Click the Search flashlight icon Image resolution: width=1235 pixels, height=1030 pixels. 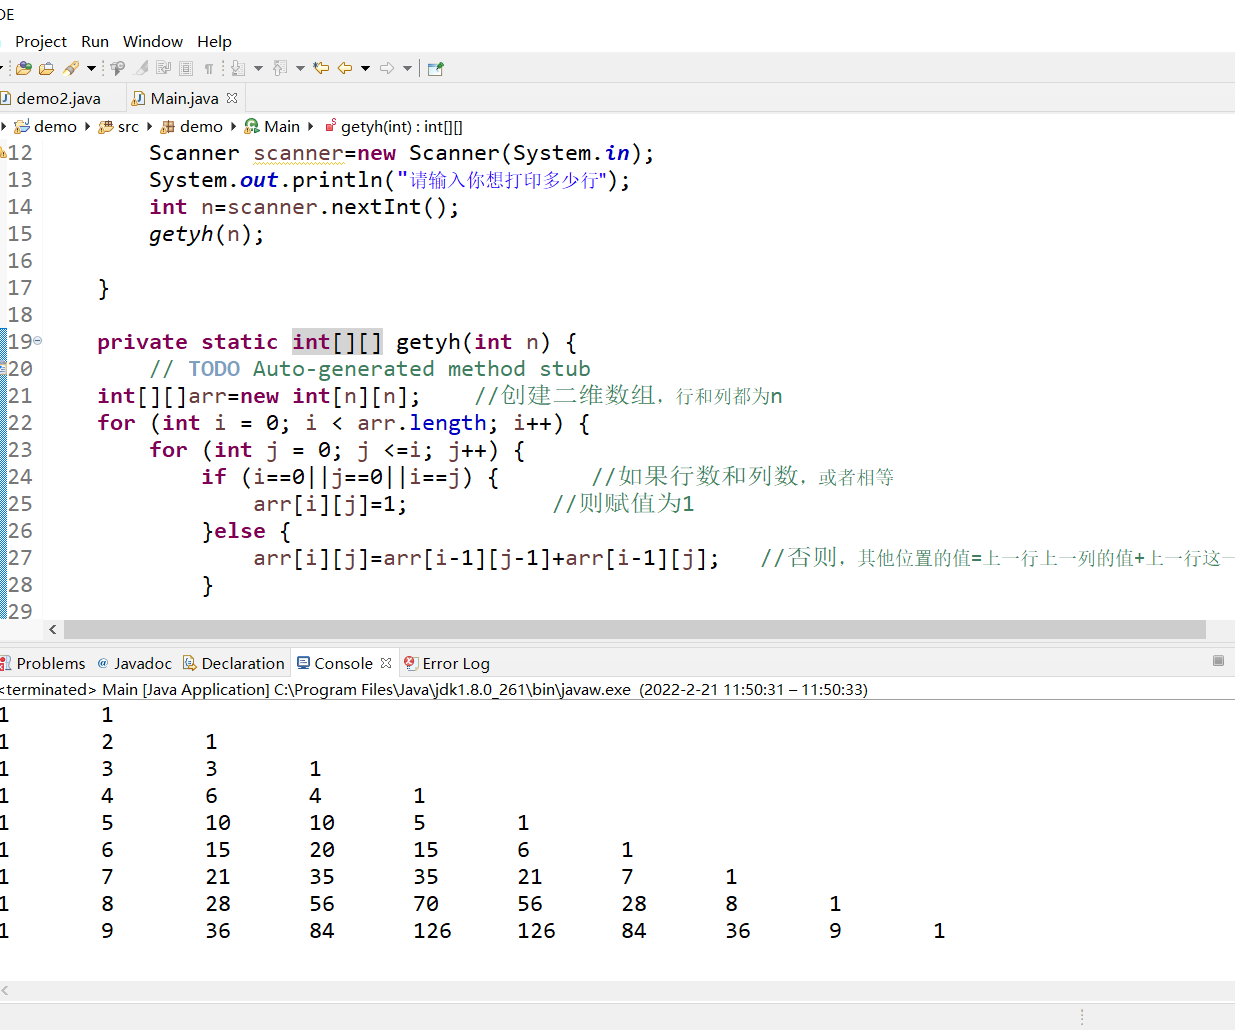[71, 68]
